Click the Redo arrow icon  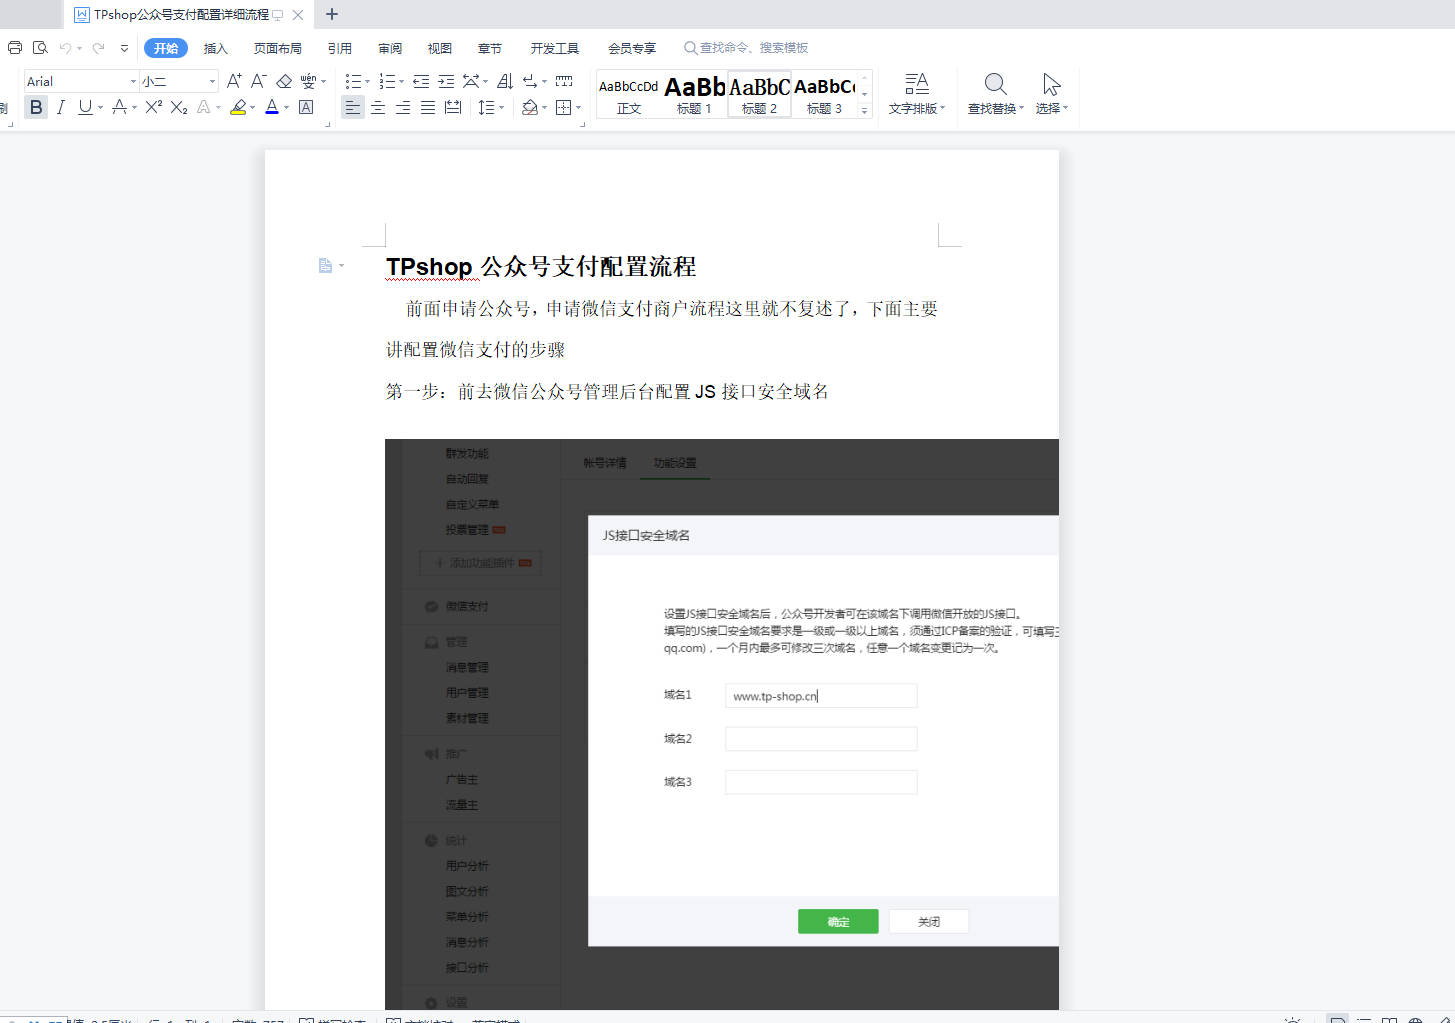pos(98,48)
